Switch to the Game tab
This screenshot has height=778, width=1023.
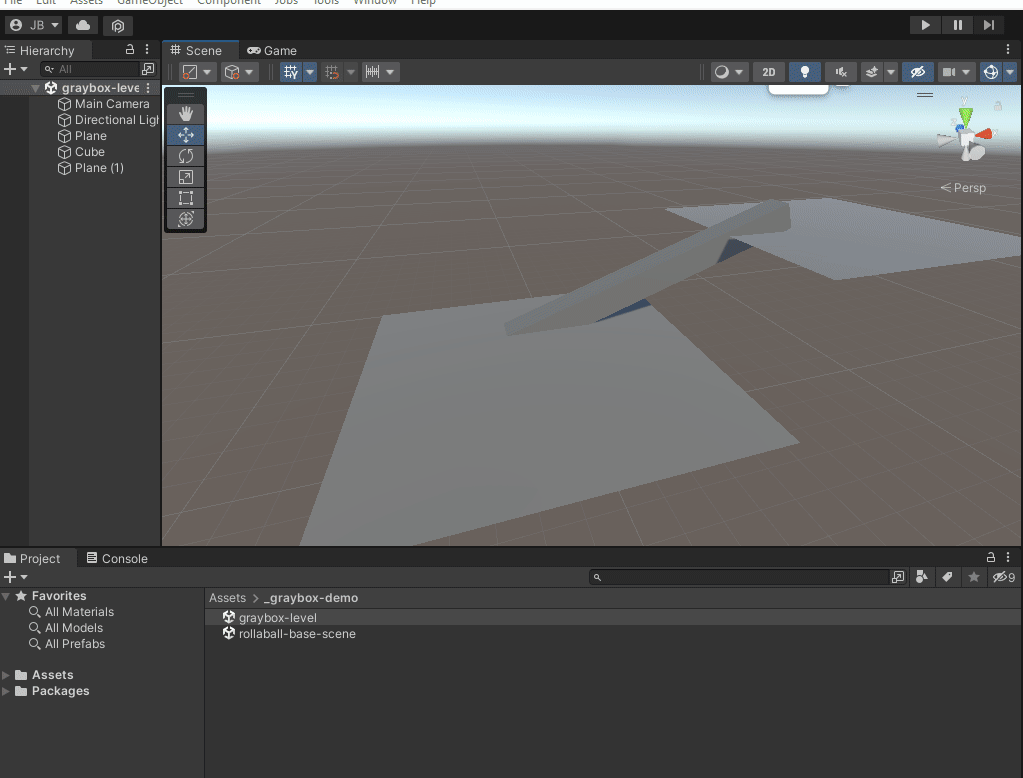coord(272,50)
